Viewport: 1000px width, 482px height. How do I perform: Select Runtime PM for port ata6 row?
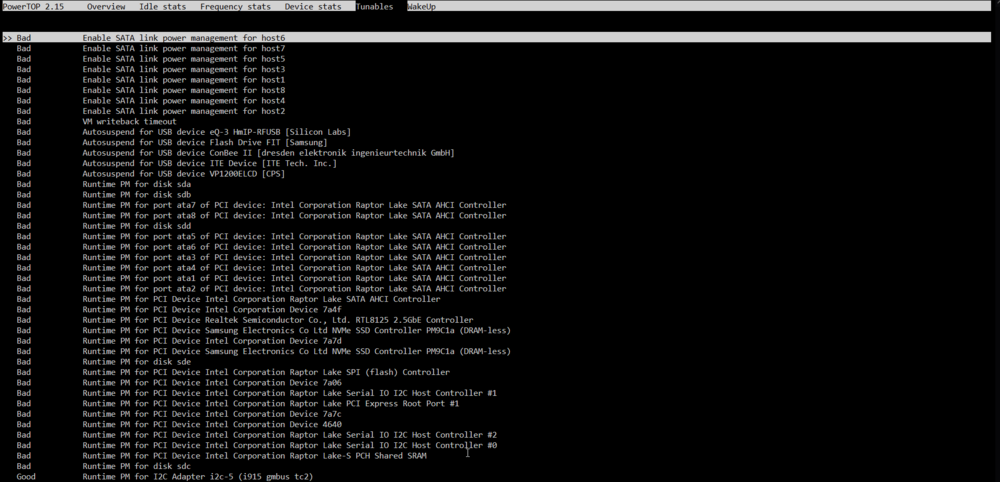click(x=261, y=247)
